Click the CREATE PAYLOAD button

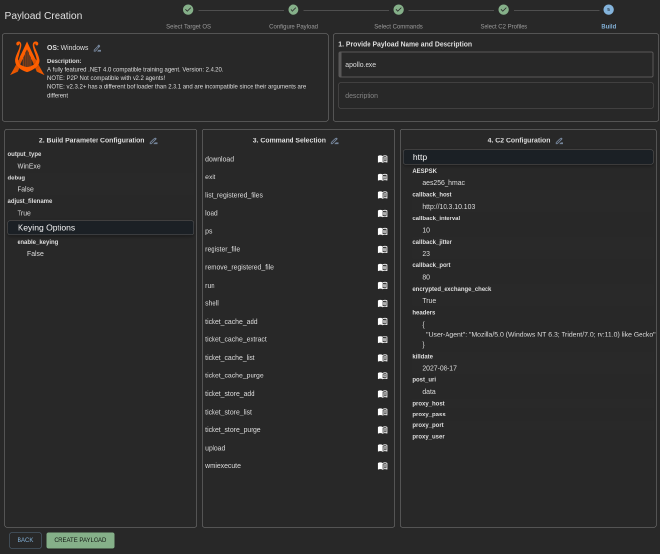(80, 540)
